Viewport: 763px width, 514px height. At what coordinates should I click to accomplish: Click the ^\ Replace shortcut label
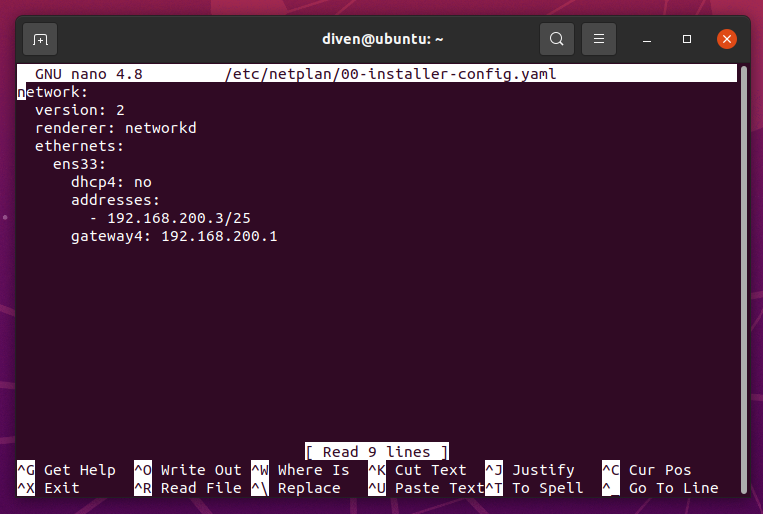point(296,488)
